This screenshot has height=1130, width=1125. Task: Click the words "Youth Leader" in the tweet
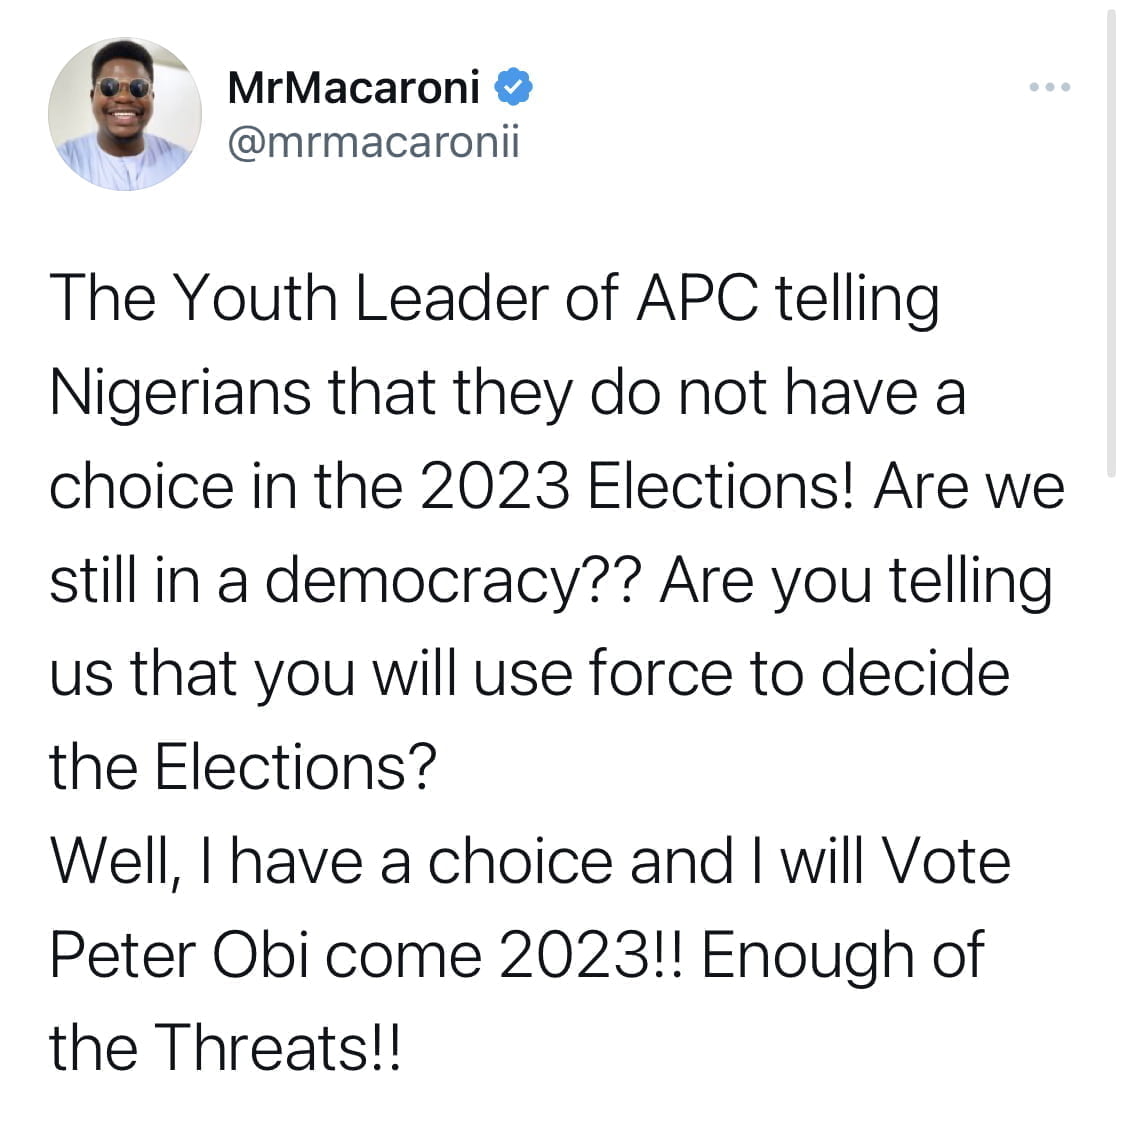pyautogui.click(x=361, y=298)
